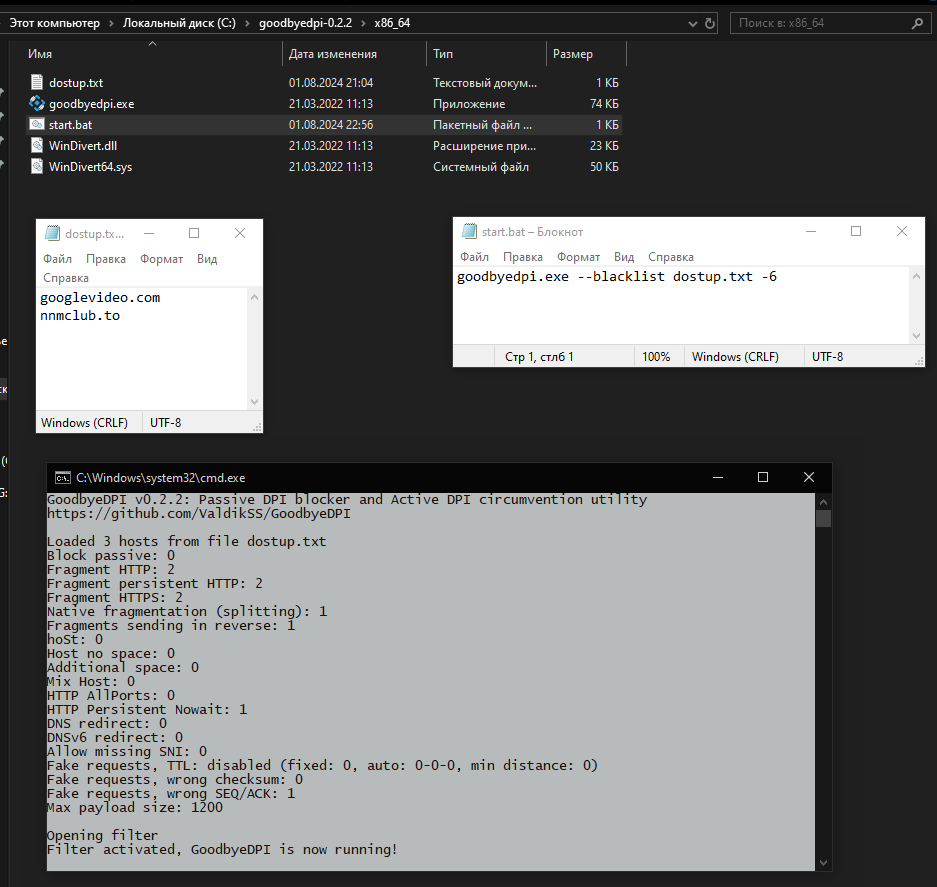Sort files by the Имя column header

[40, 54]
